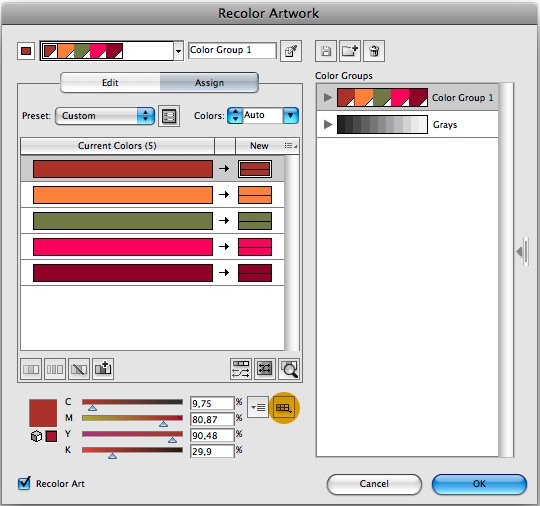
Task: Click the Color Reduction Options icon beside Preset
Action: [x=169, y=116]
